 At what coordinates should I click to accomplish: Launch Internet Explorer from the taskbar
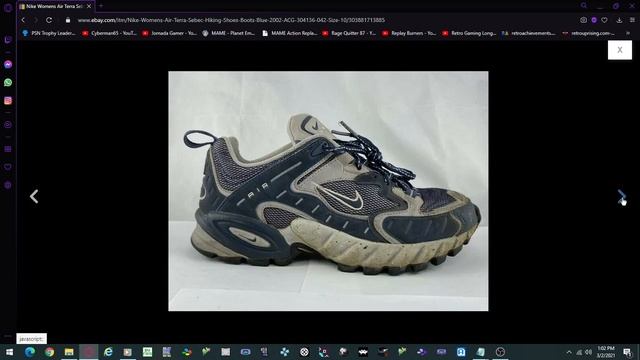click(108, 352)
